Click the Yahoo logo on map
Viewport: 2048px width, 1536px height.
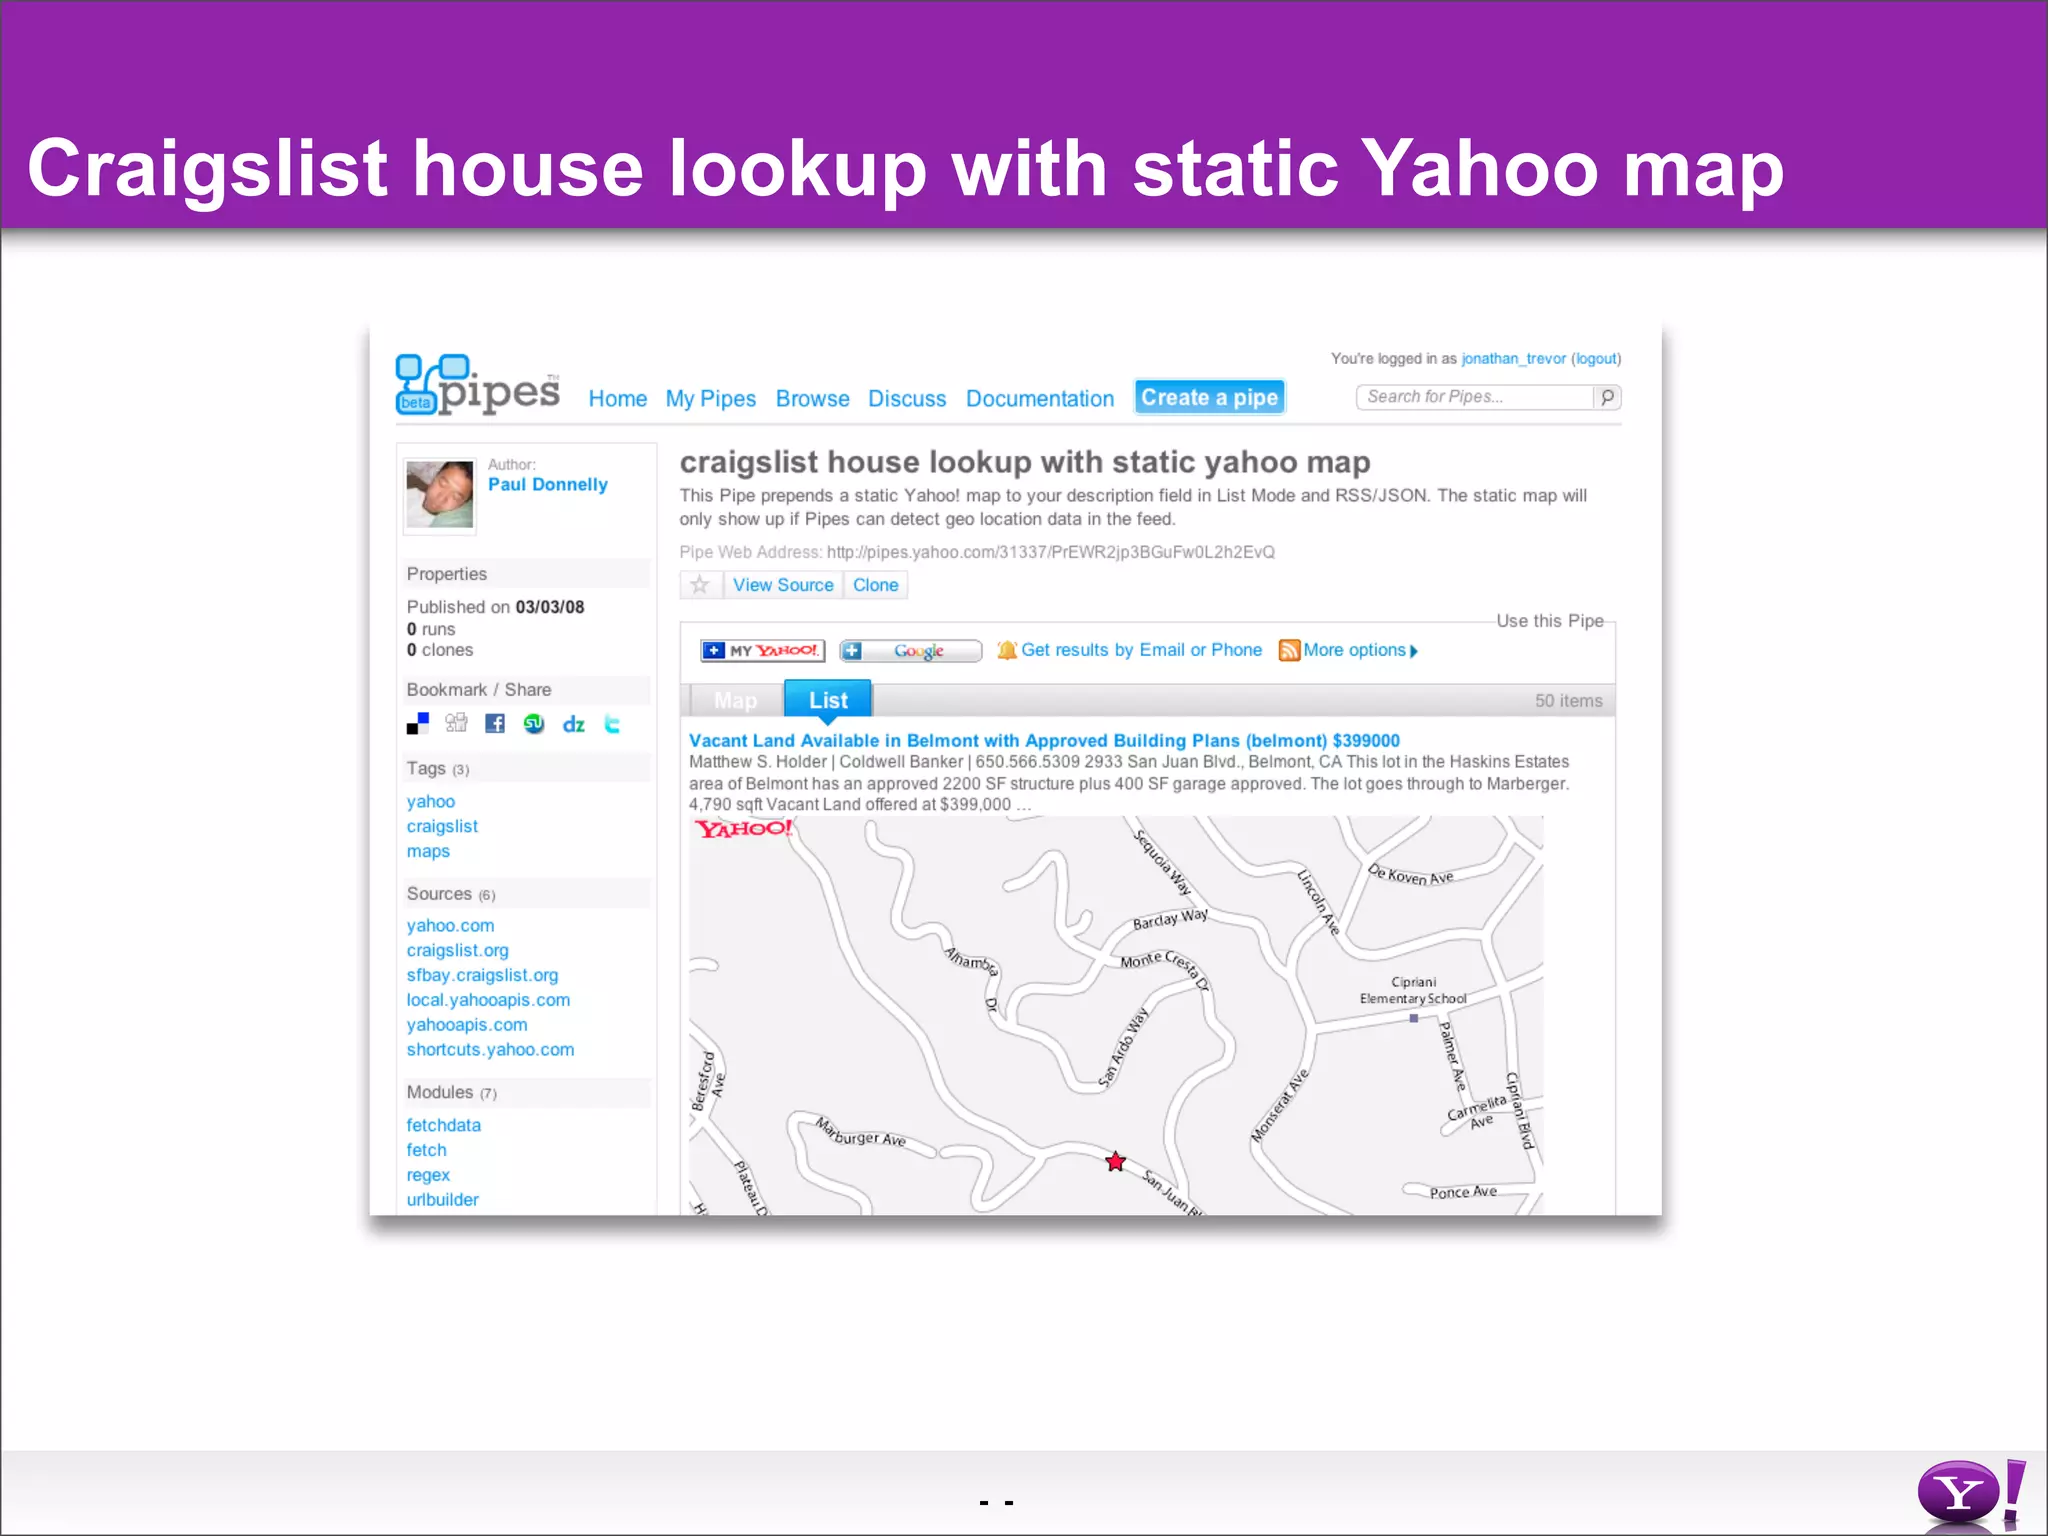point(744,829)
